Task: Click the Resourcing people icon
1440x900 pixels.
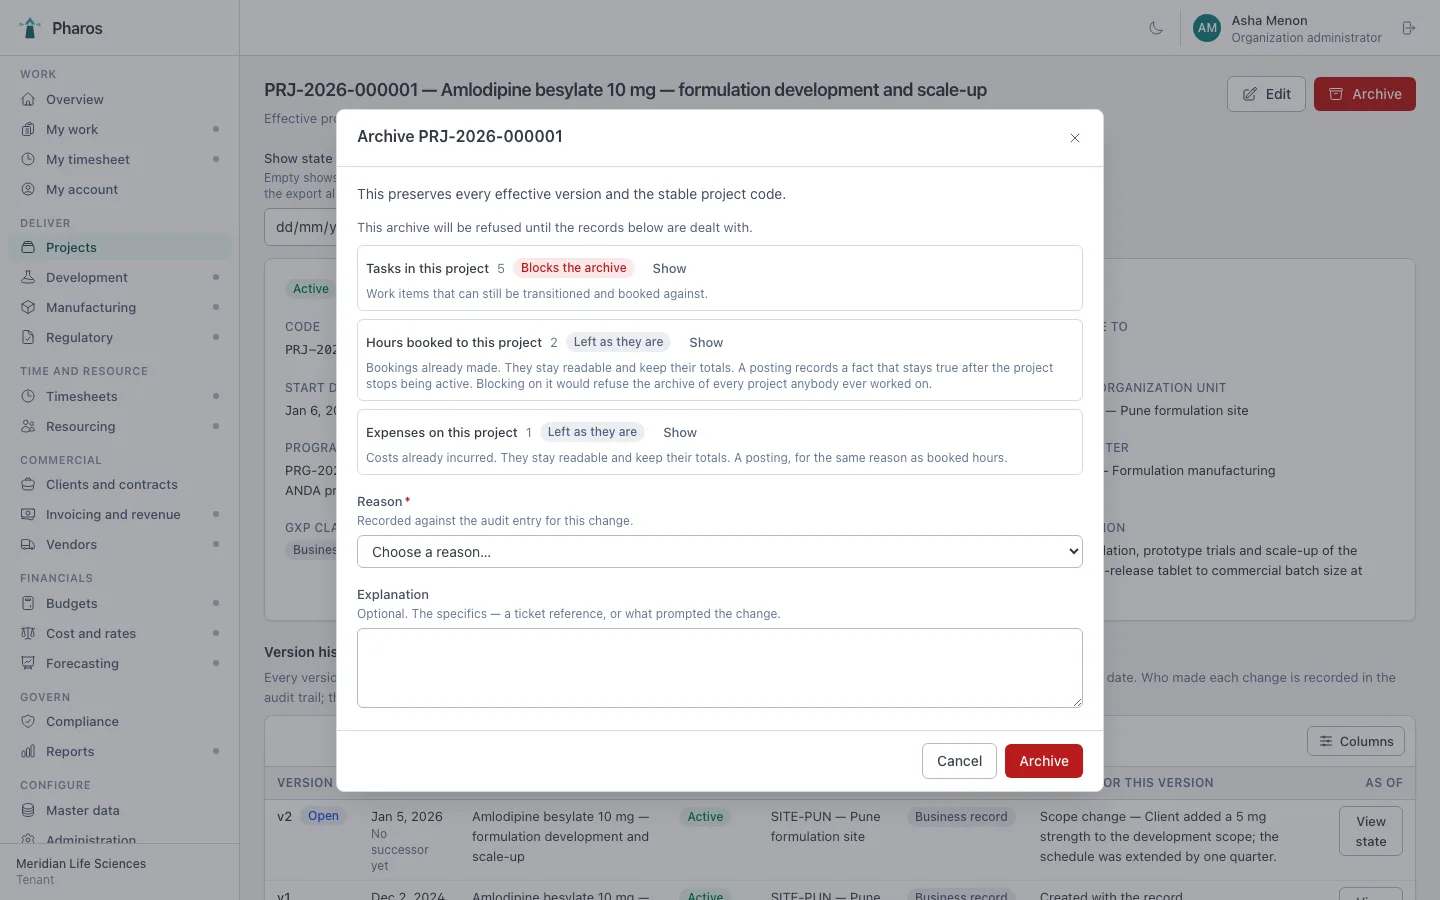Action: [28, 427]
